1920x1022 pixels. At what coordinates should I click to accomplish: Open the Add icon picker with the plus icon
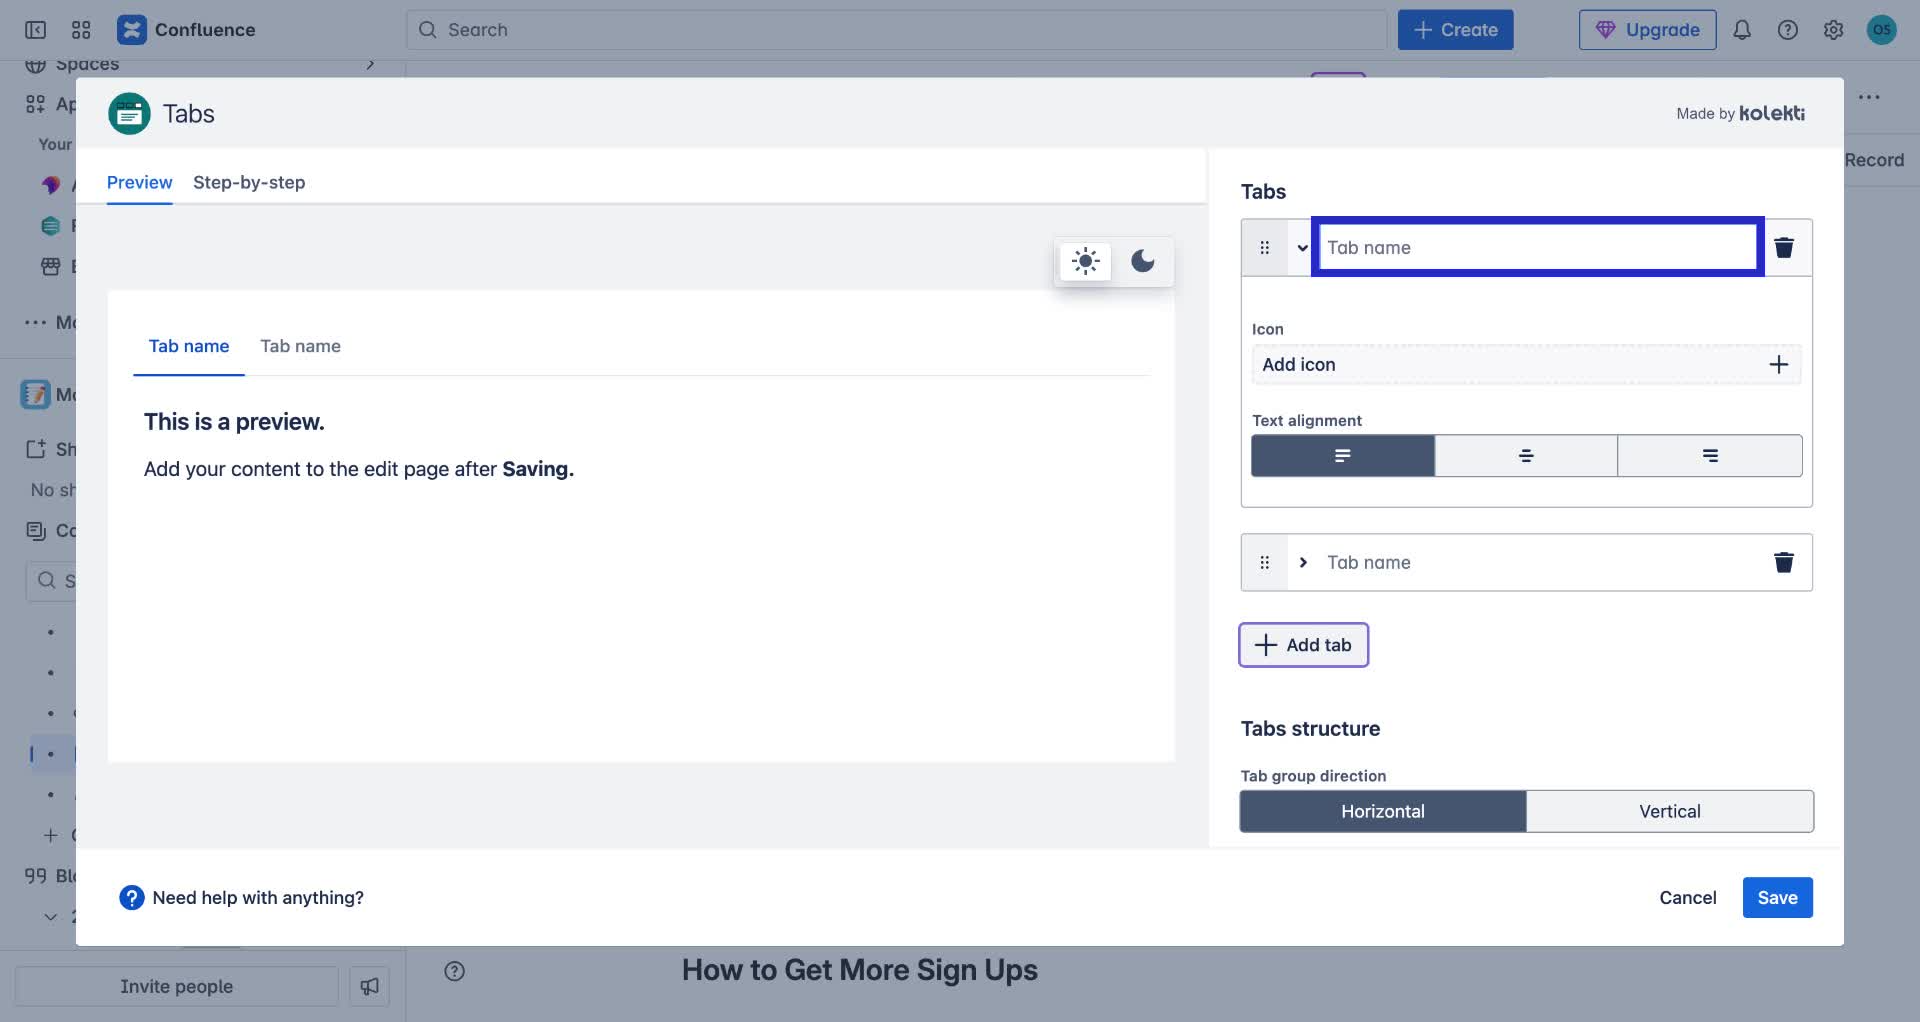[1779, 364]
